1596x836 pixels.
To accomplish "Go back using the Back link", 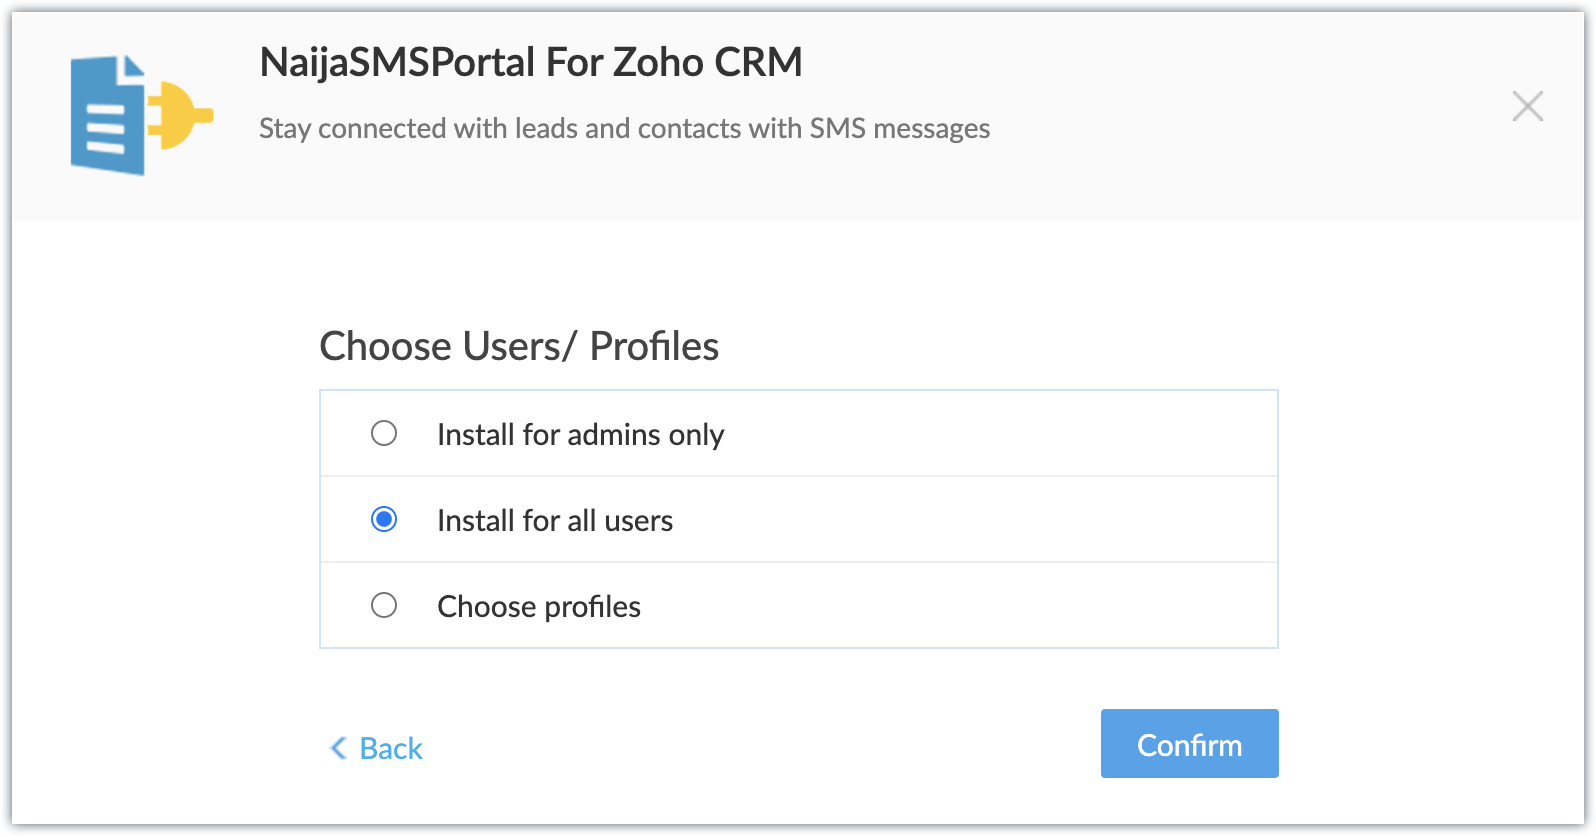I will (x=391, y=749).
